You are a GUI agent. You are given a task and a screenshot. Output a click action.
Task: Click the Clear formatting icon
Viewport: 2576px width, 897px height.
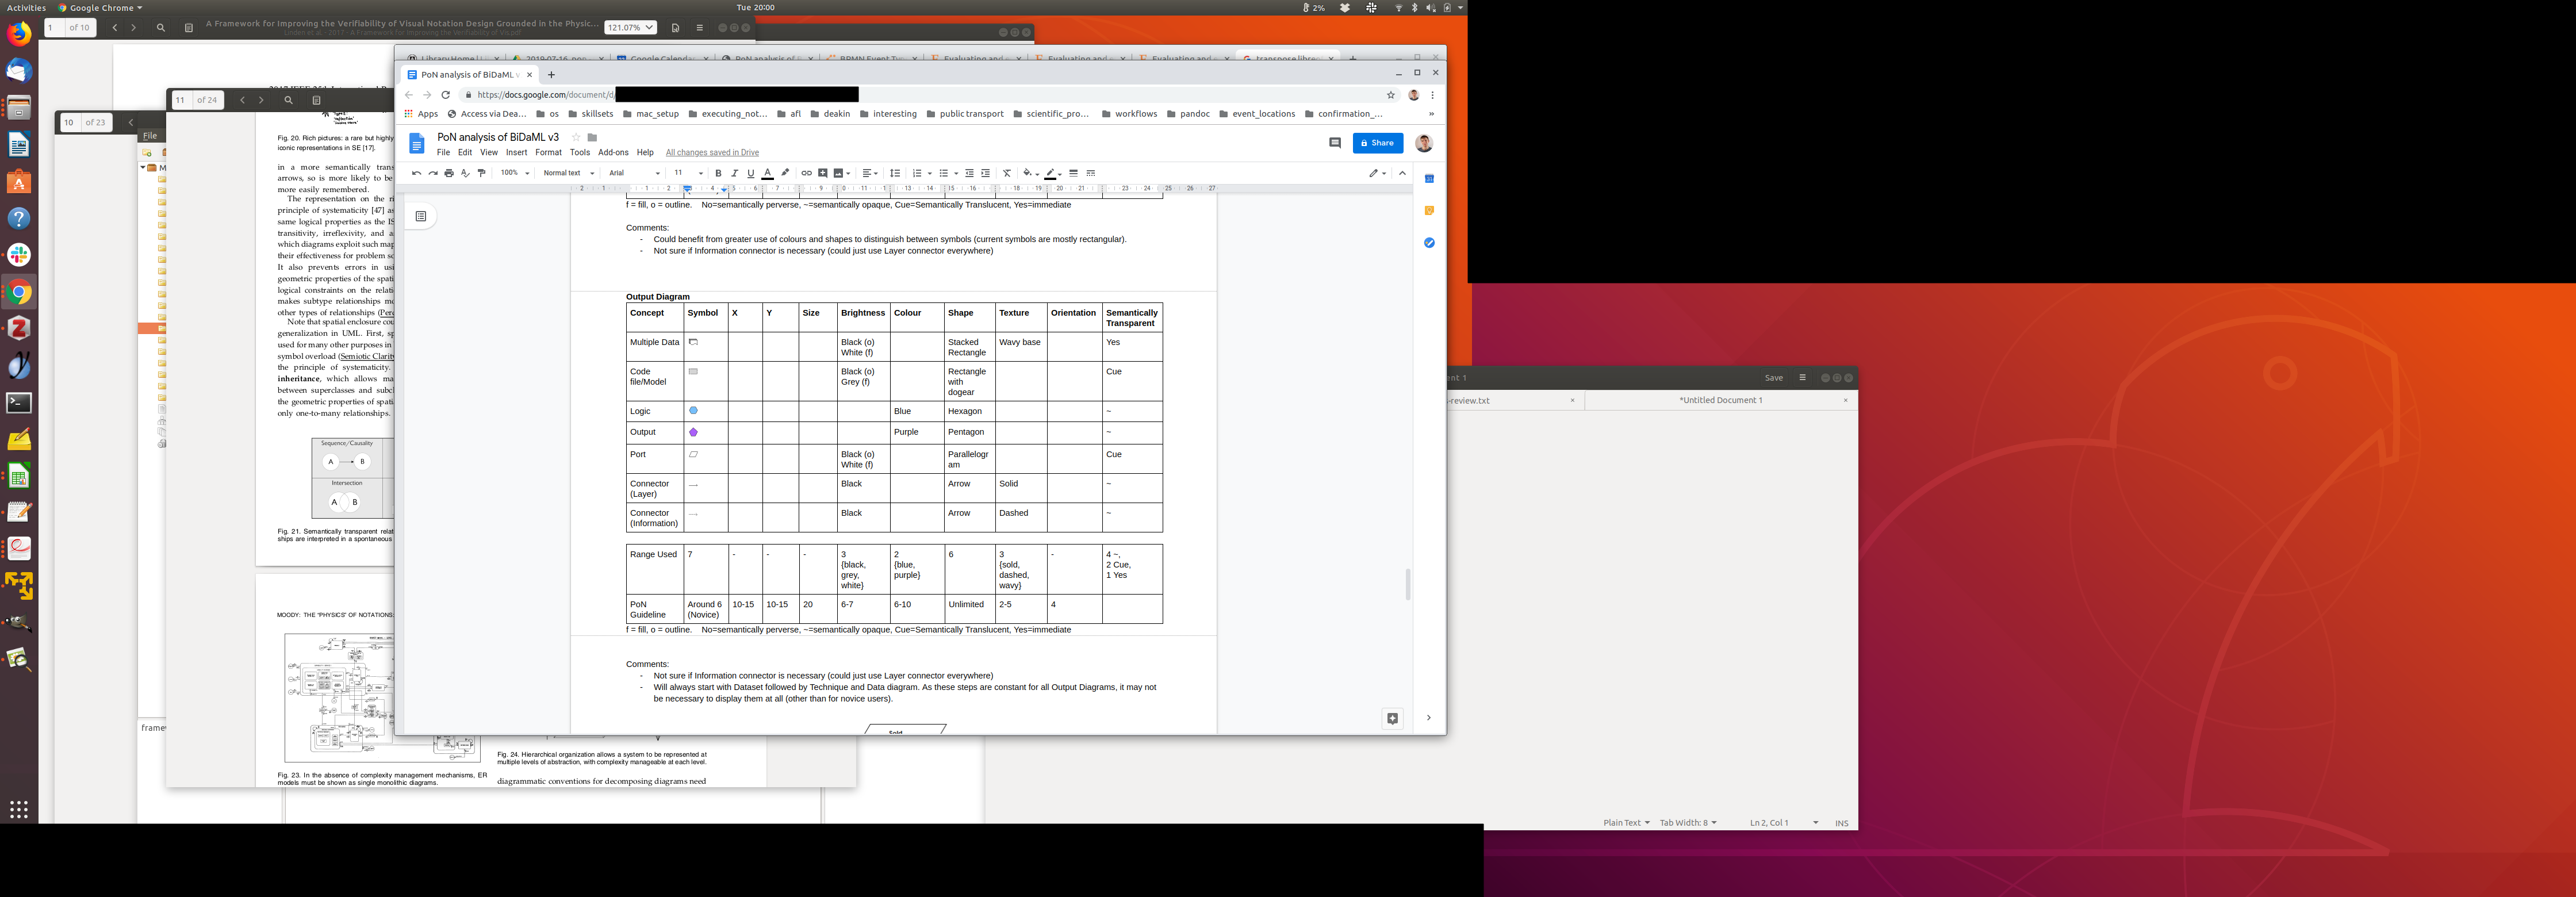[1007, 173]
